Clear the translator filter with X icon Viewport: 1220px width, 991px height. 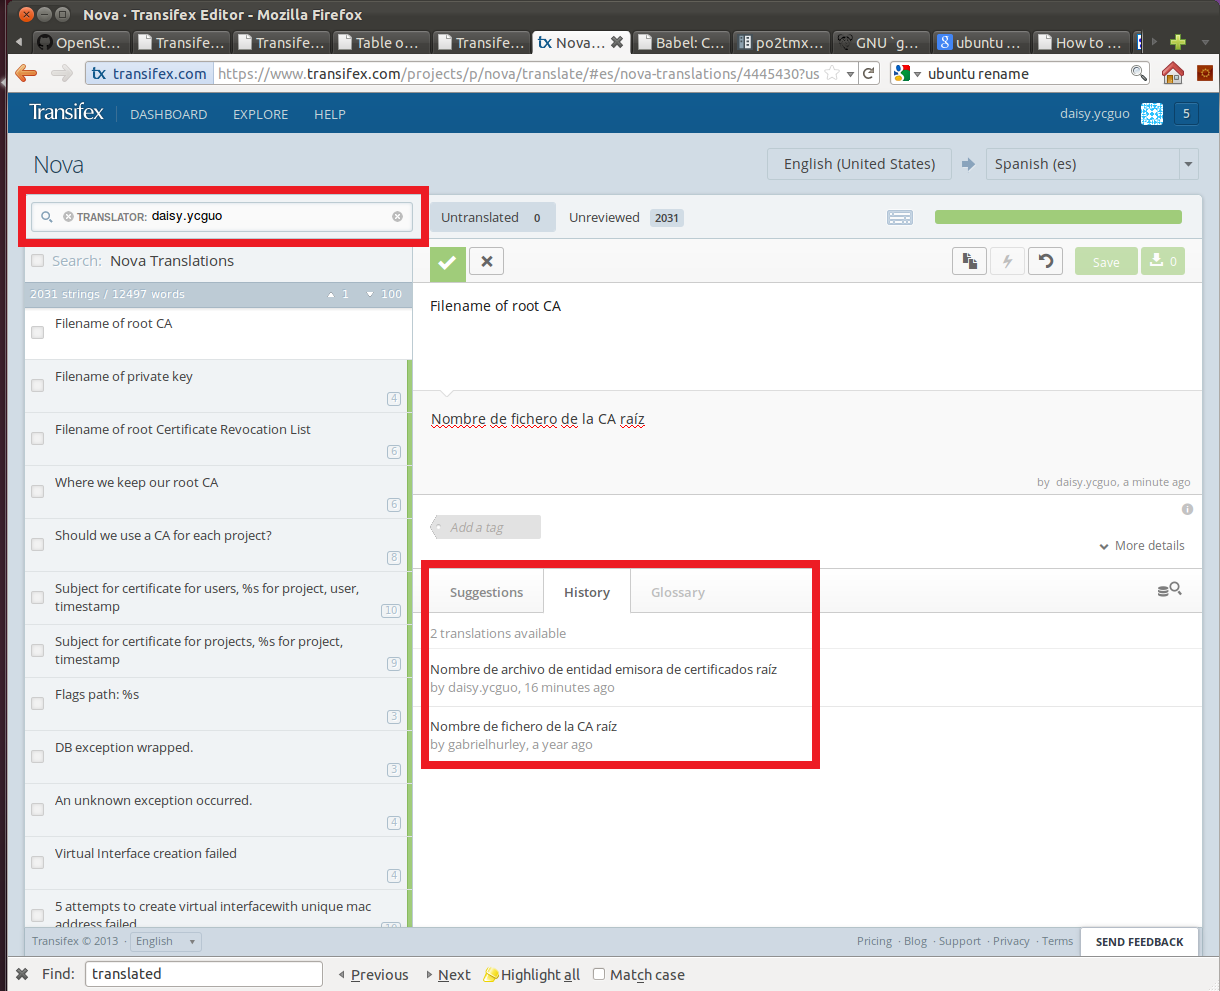tap(397, 216)
